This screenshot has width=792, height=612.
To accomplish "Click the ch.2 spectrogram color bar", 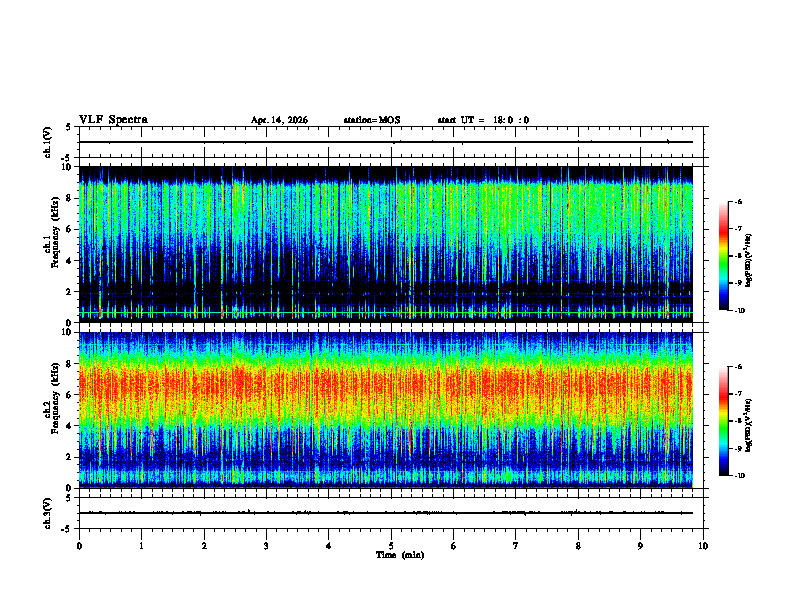I will click(x=723, y=421).
